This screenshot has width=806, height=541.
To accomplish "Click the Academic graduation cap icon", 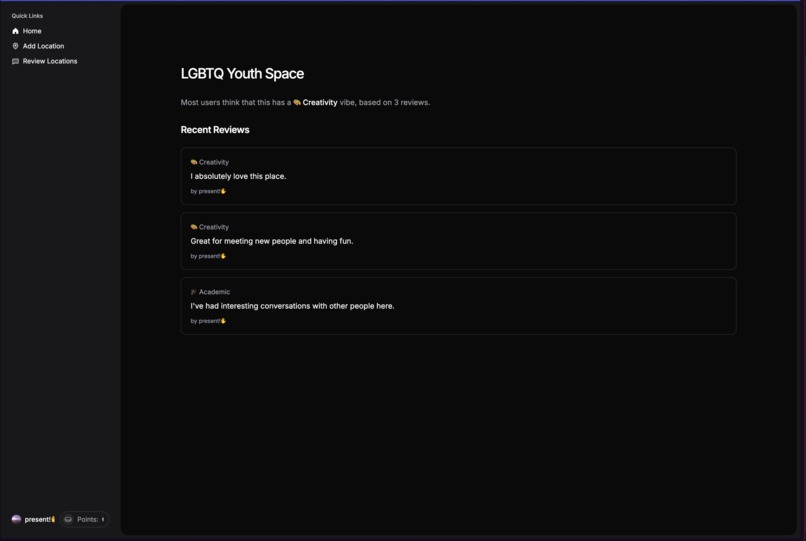I will click(x=194, y=292).
